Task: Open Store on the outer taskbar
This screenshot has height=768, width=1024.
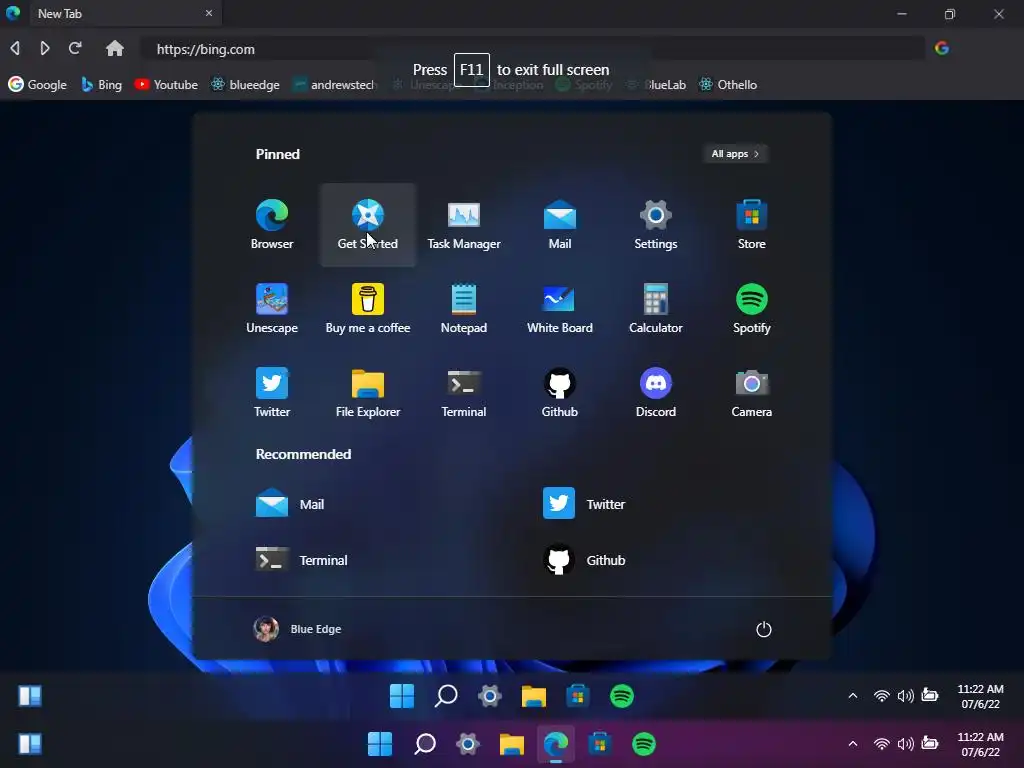Action: (600, 744)
